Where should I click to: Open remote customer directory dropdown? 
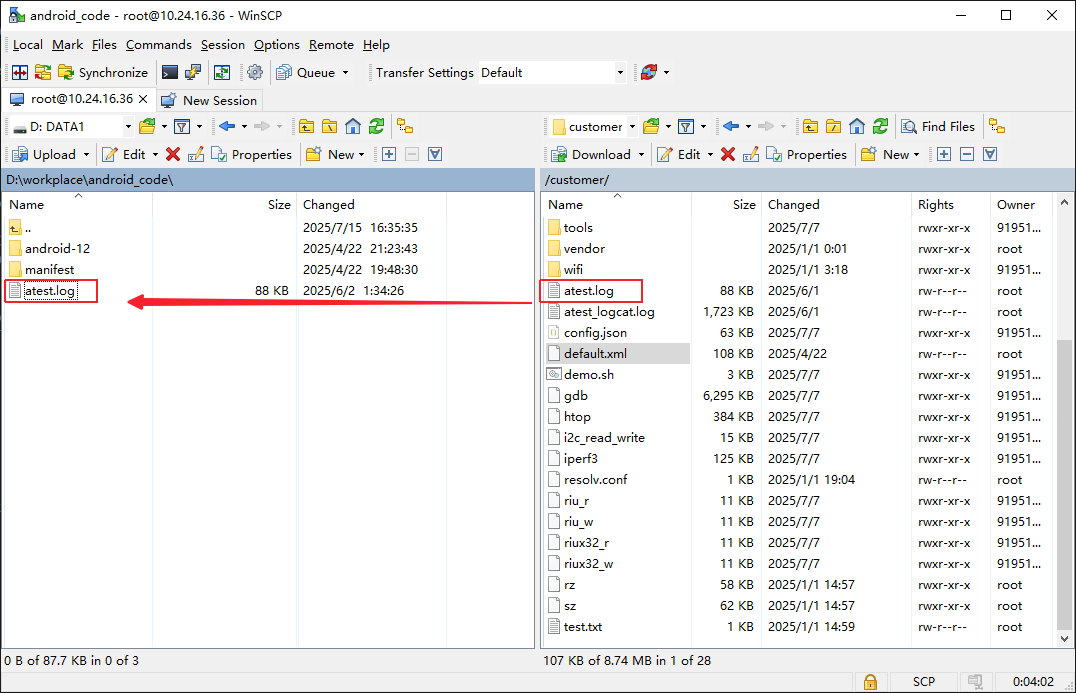coord(631,126)
